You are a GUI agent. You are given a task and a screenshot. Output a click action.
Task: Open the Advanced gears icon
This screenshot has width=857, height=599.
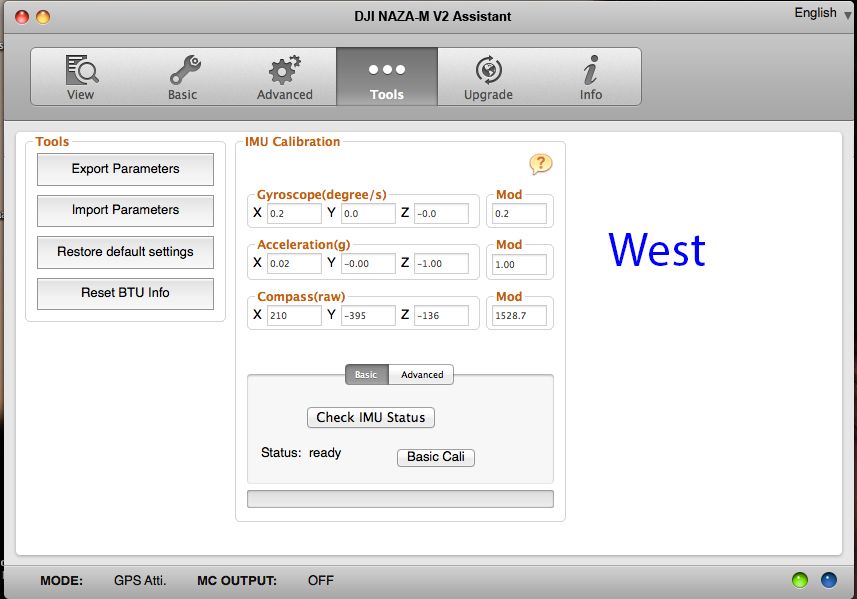pyautogui.click(x=284, y=69)
